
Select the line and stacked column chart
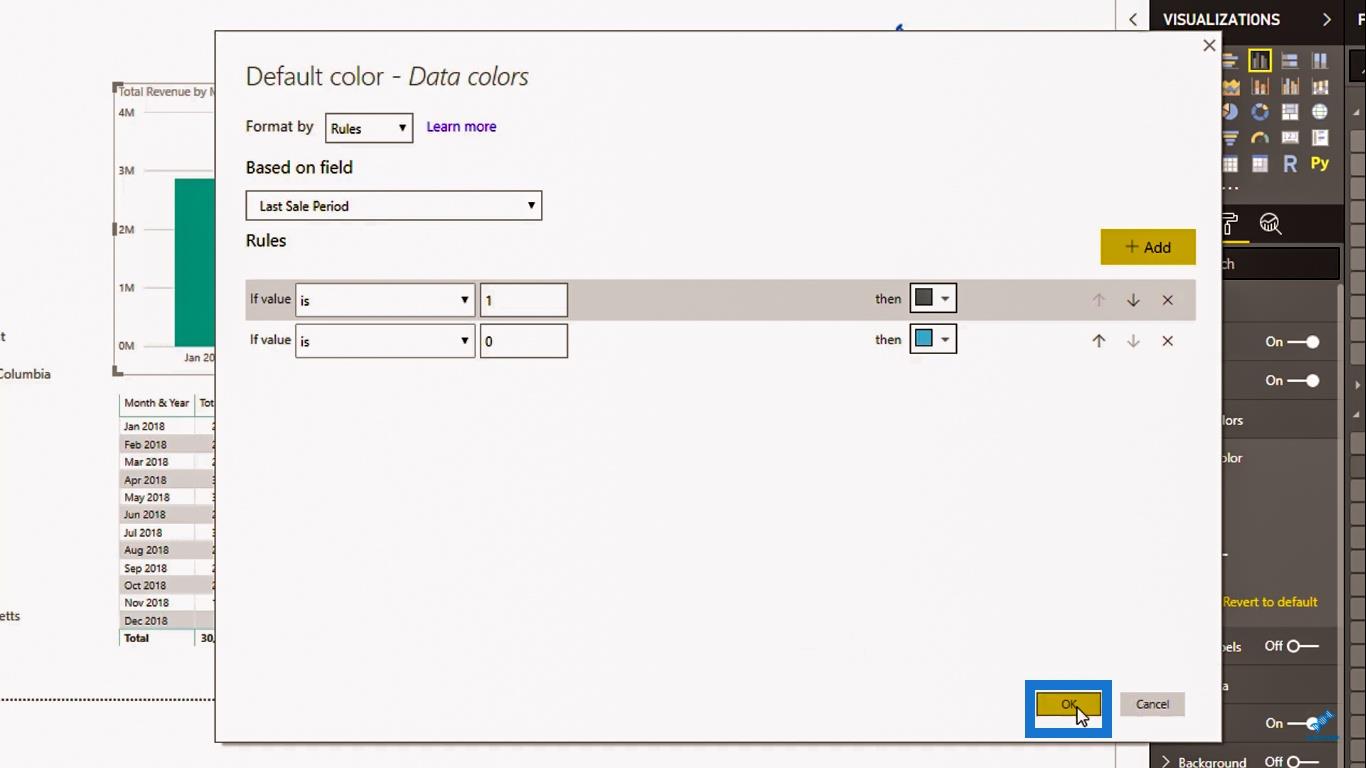1260,87
